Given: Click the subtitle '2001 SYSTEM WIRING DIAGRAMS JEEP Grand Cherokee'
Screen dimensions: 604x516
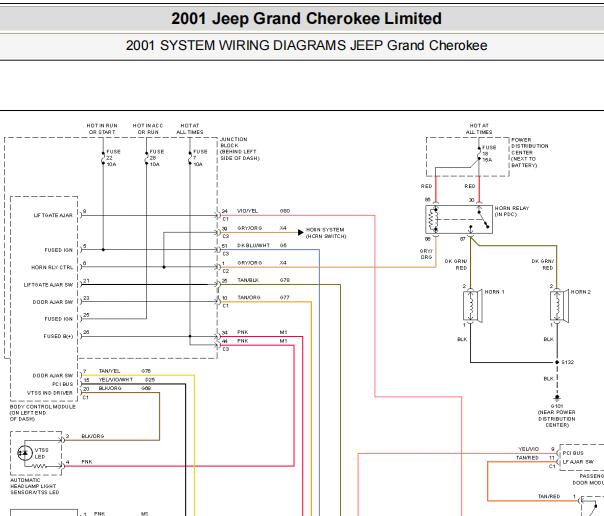Looking at the screenshot, I should point(306,45).
